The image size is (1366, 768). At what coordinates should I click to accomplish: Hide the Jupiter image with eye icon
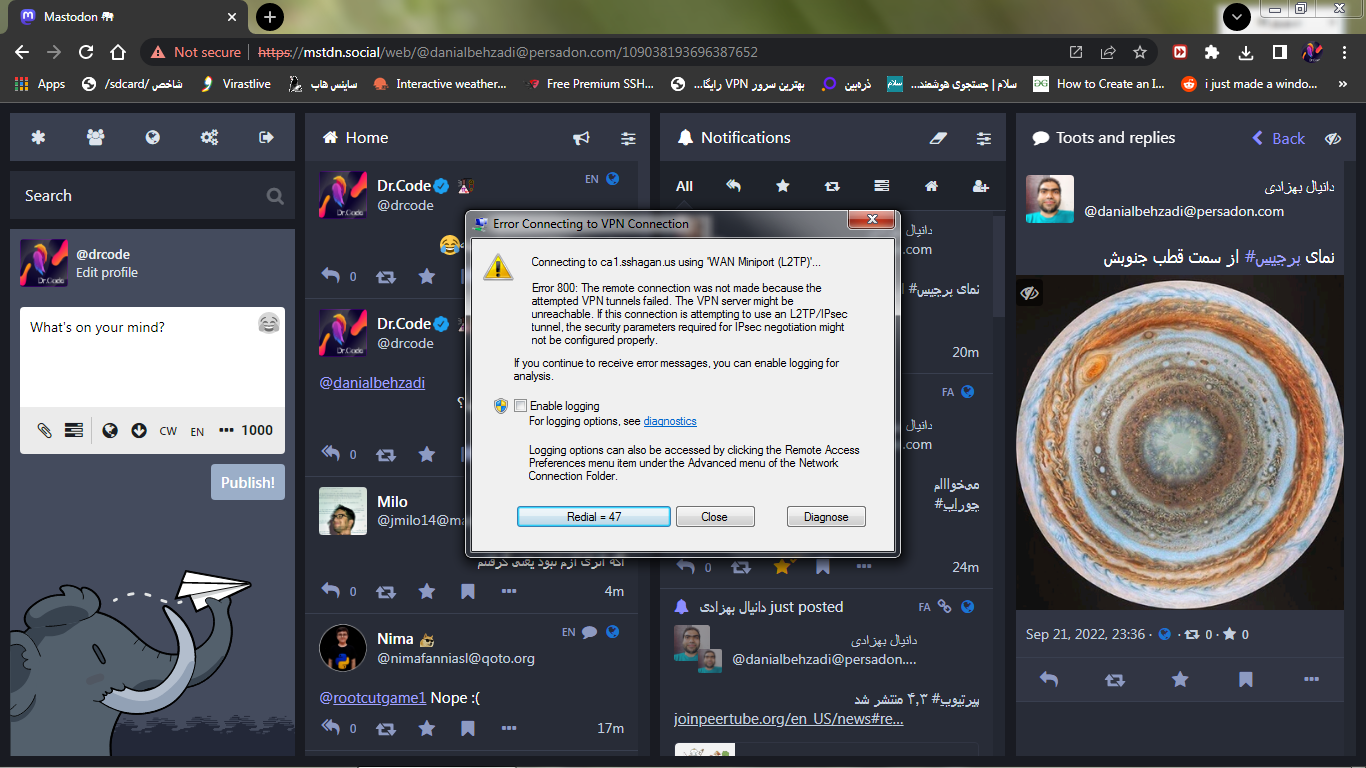pyautogui.click(x=1030, y=293)
